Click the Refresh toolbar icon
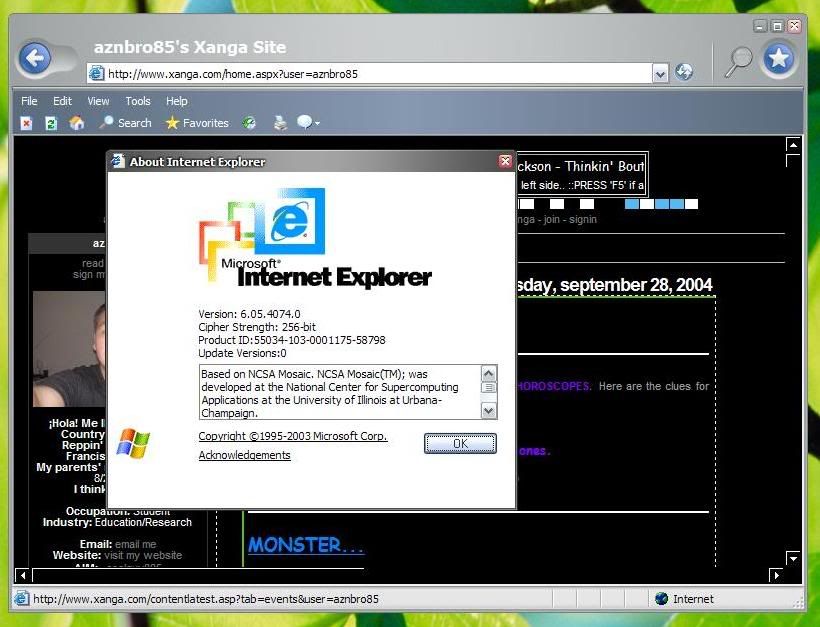Image resolution: width=820 pixels, height=627 pixels. pos(51,123)
